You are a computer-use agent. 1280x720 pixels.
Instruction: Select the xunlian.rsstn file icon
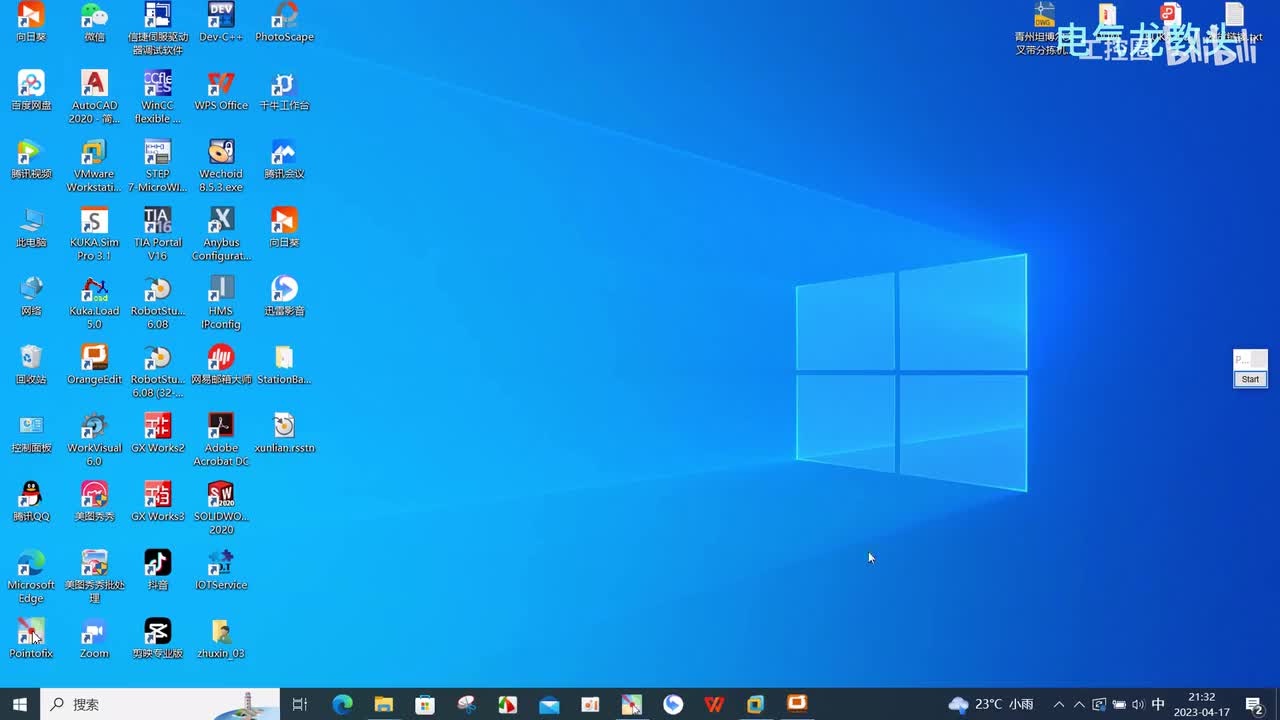tap(284, 434)
